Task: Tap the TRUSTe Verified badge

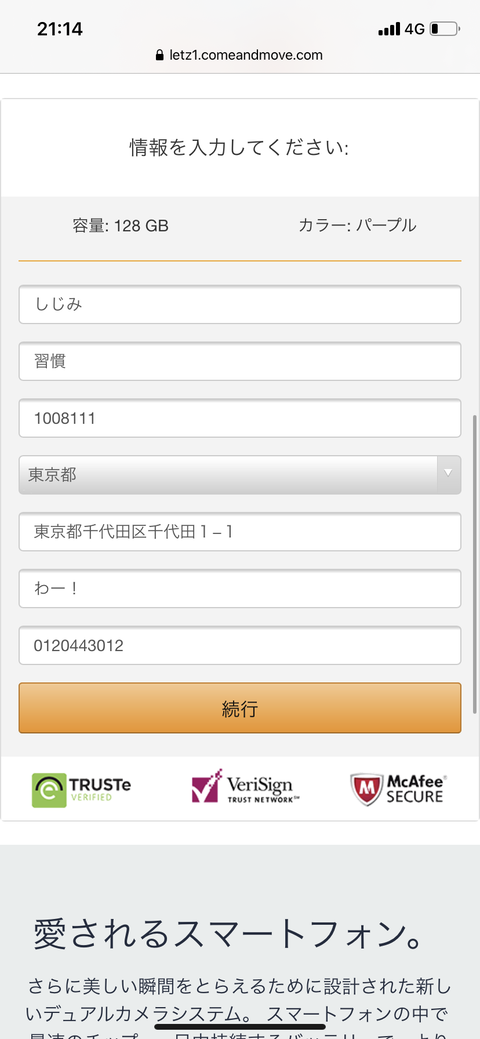Action: tap(82, 789)
